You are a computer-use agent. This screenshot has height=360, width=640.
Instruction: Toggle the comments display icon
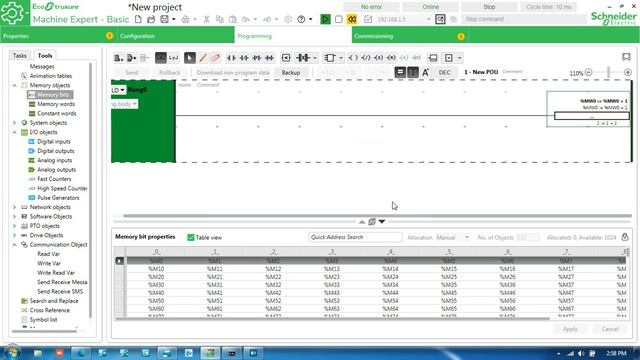coord(400,72)
